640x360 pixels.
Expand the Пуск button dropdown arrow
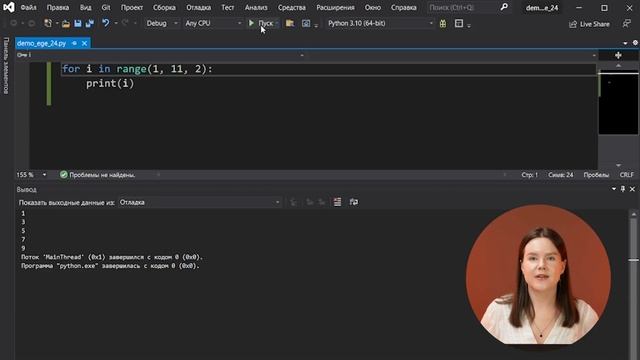click(277, 24)
